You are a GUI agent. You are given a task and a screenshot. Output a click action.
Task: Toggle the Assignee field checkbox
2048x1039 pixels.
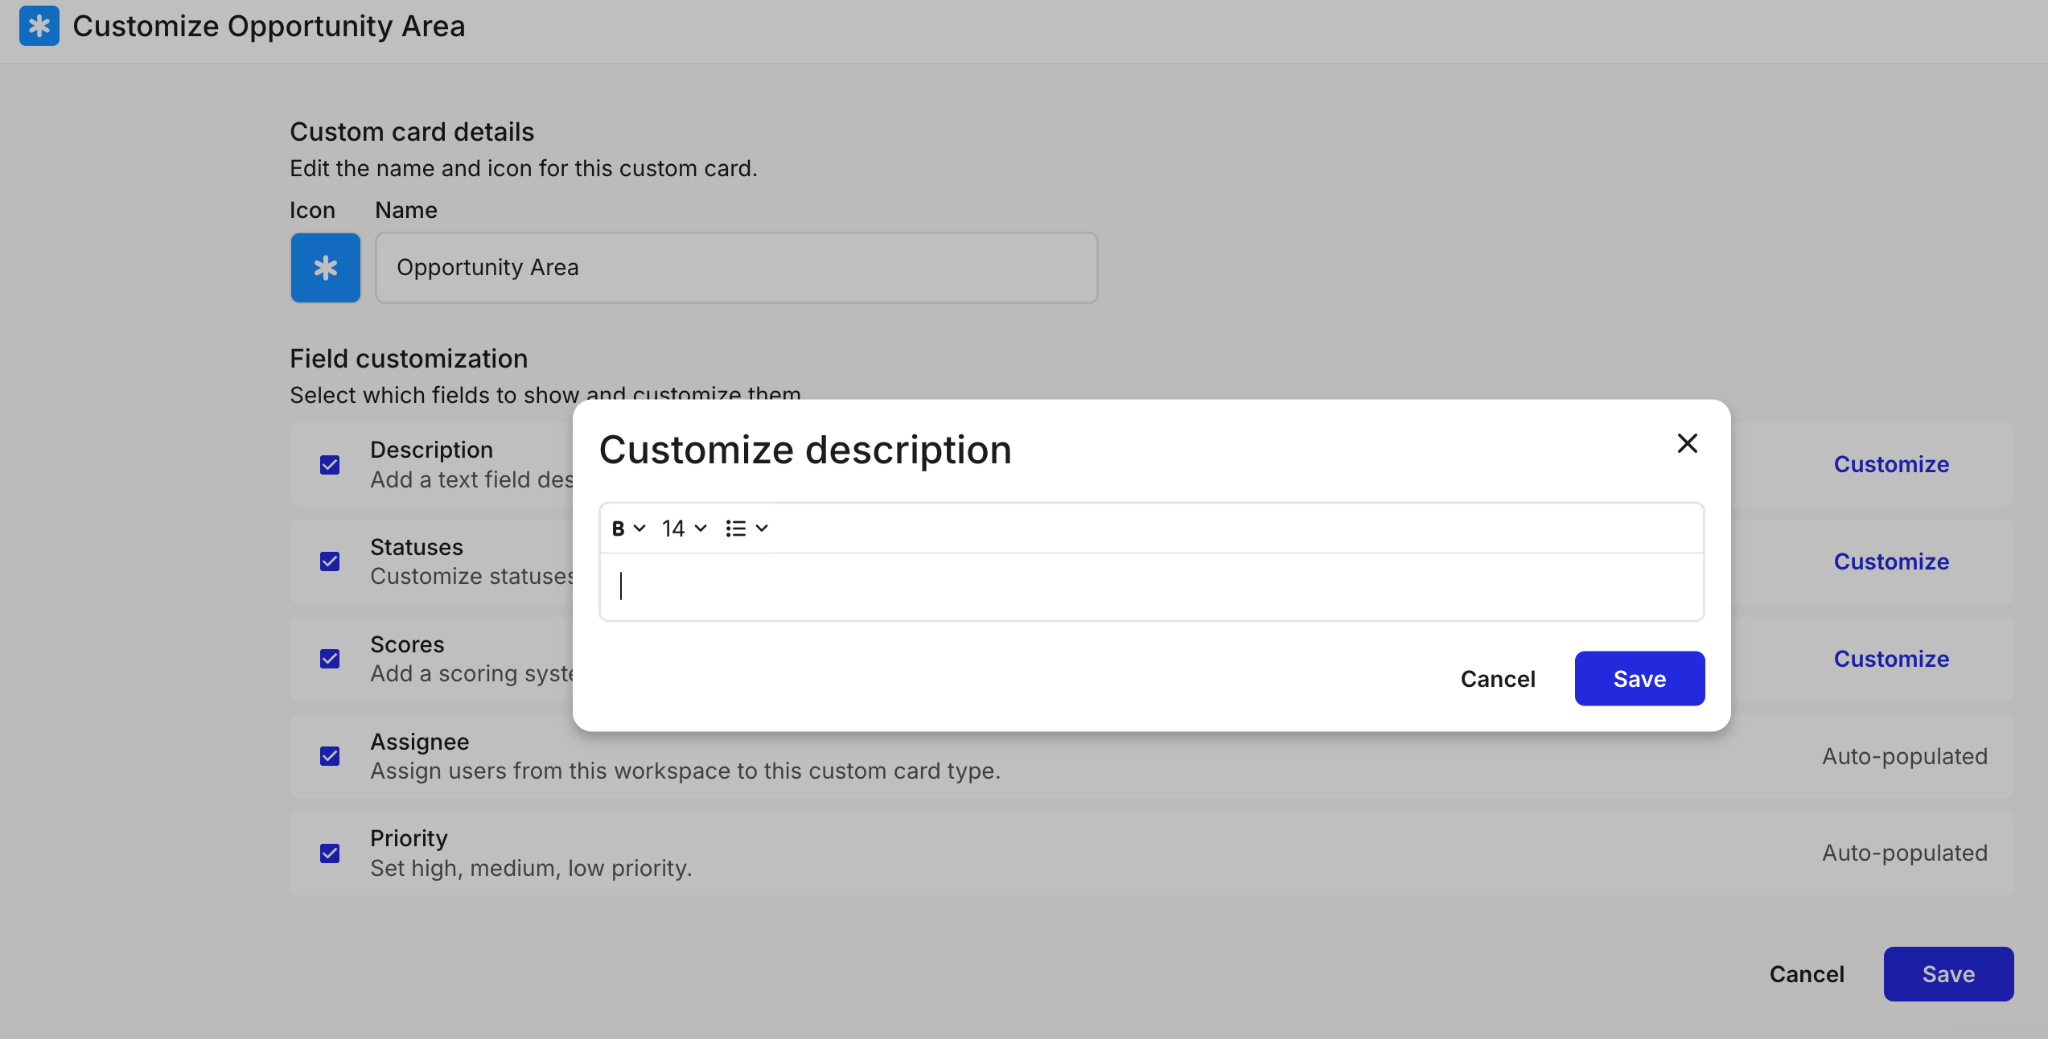330,756
